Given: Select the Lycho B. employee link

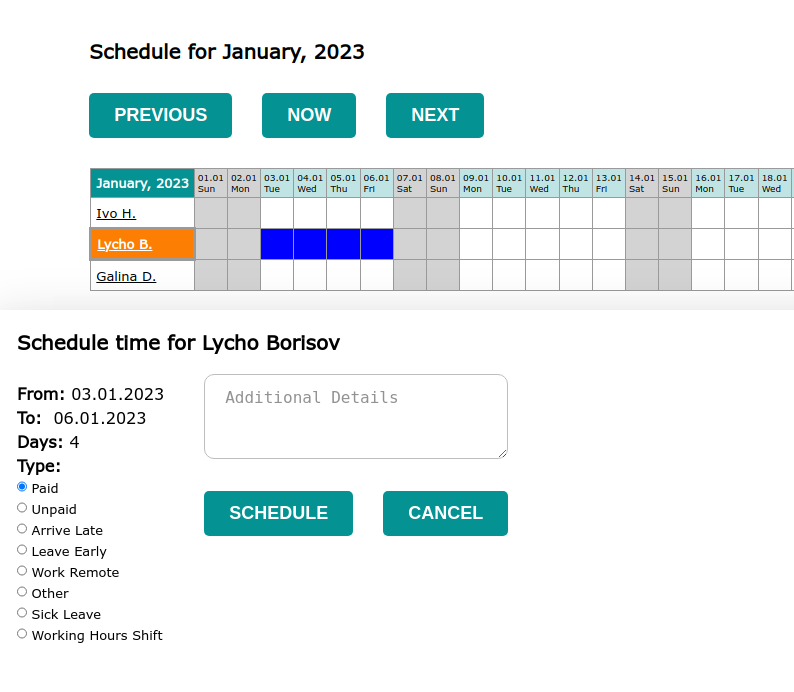Looking at the screenshot, I should pyautogui.click(x=124, y=244).
